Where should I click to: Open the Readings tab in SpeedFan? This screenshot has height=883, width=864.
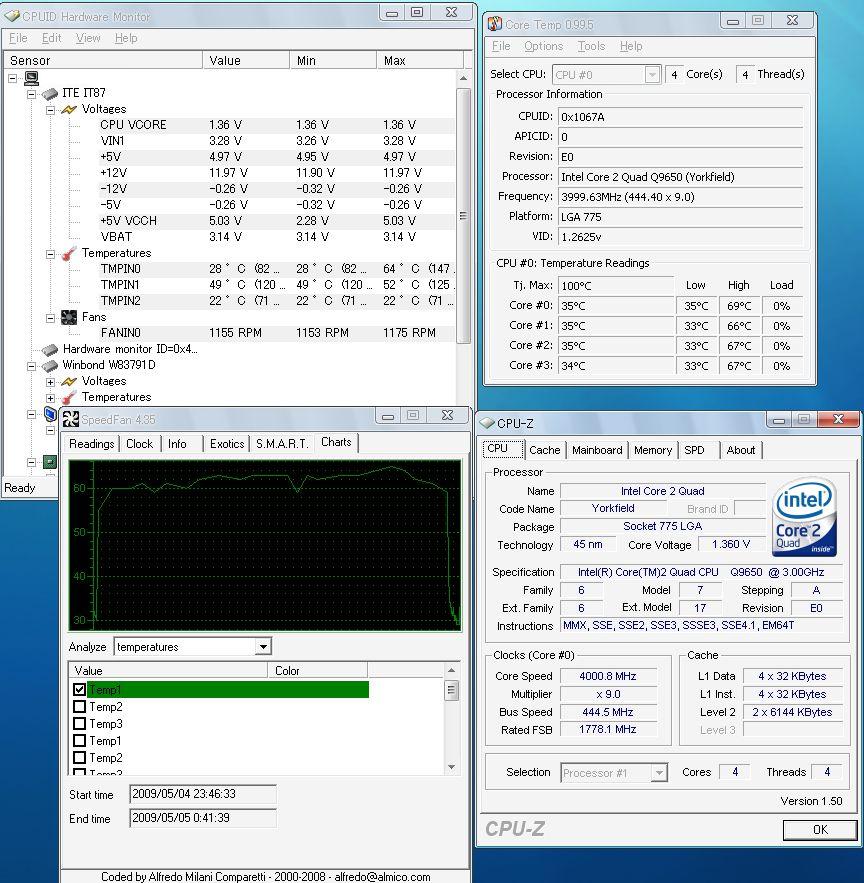pyautogui.click(x=92, y=444)
